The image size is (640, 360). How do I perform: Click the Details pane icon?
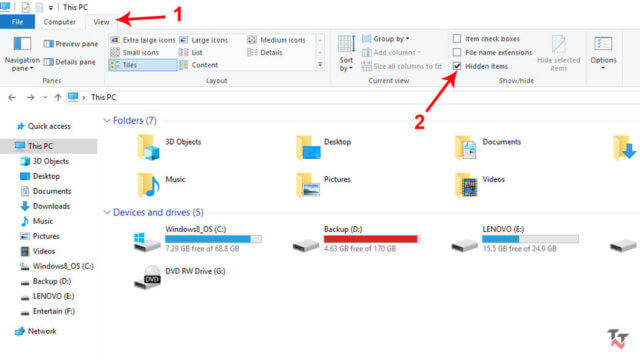49,62
